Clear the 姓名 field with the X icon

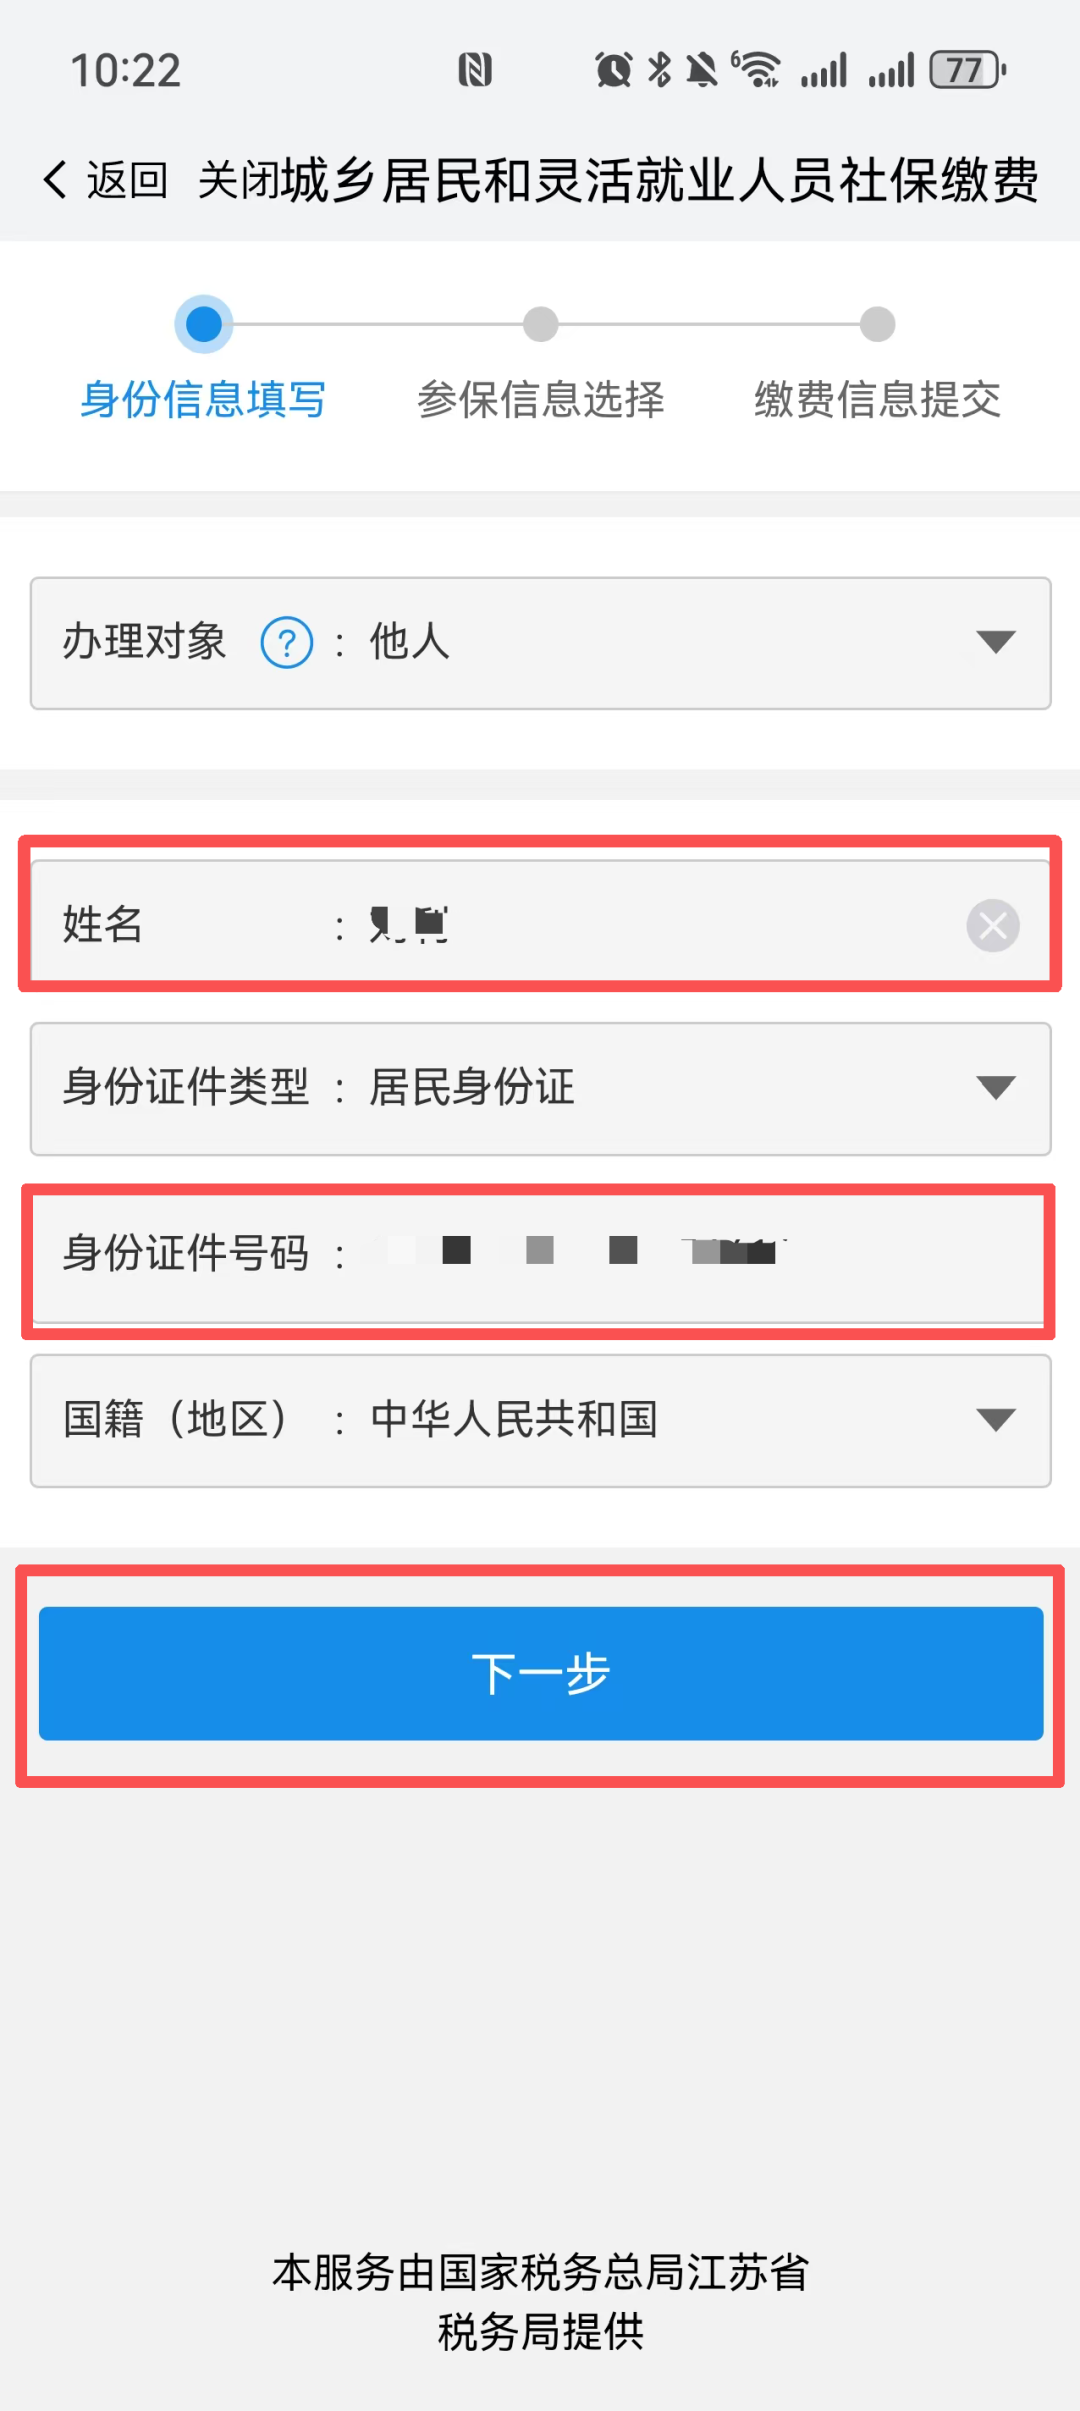[x=993, y=925]
